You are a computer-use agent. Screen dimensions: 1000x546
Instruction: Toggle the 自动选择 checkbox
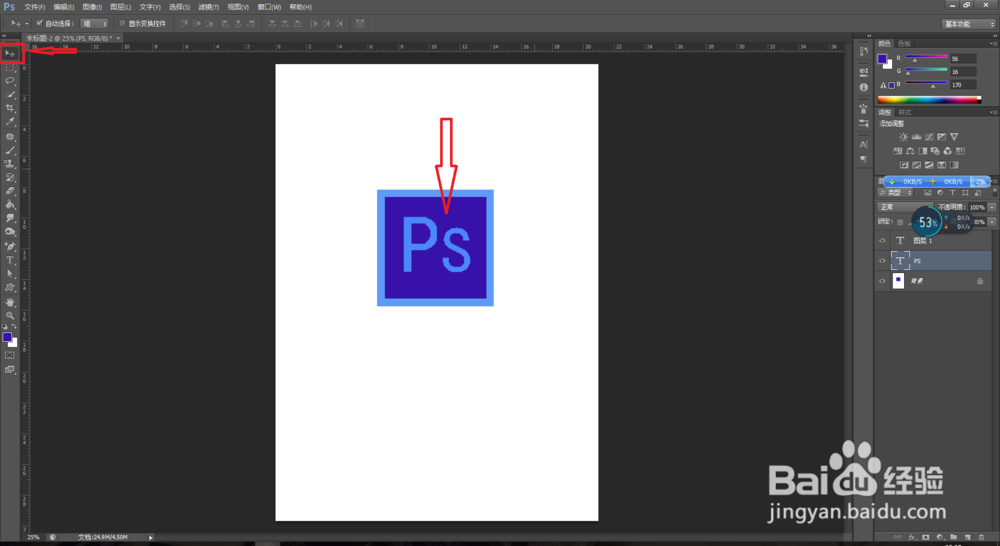(x=40, y=23)
